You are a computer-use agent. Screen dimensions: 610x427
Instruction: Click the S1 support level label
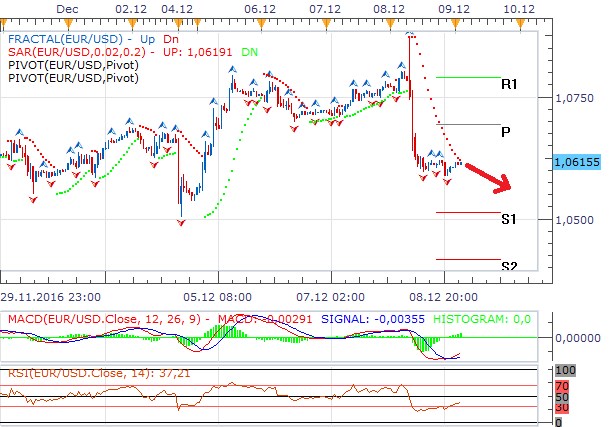(x=508, y=218)
